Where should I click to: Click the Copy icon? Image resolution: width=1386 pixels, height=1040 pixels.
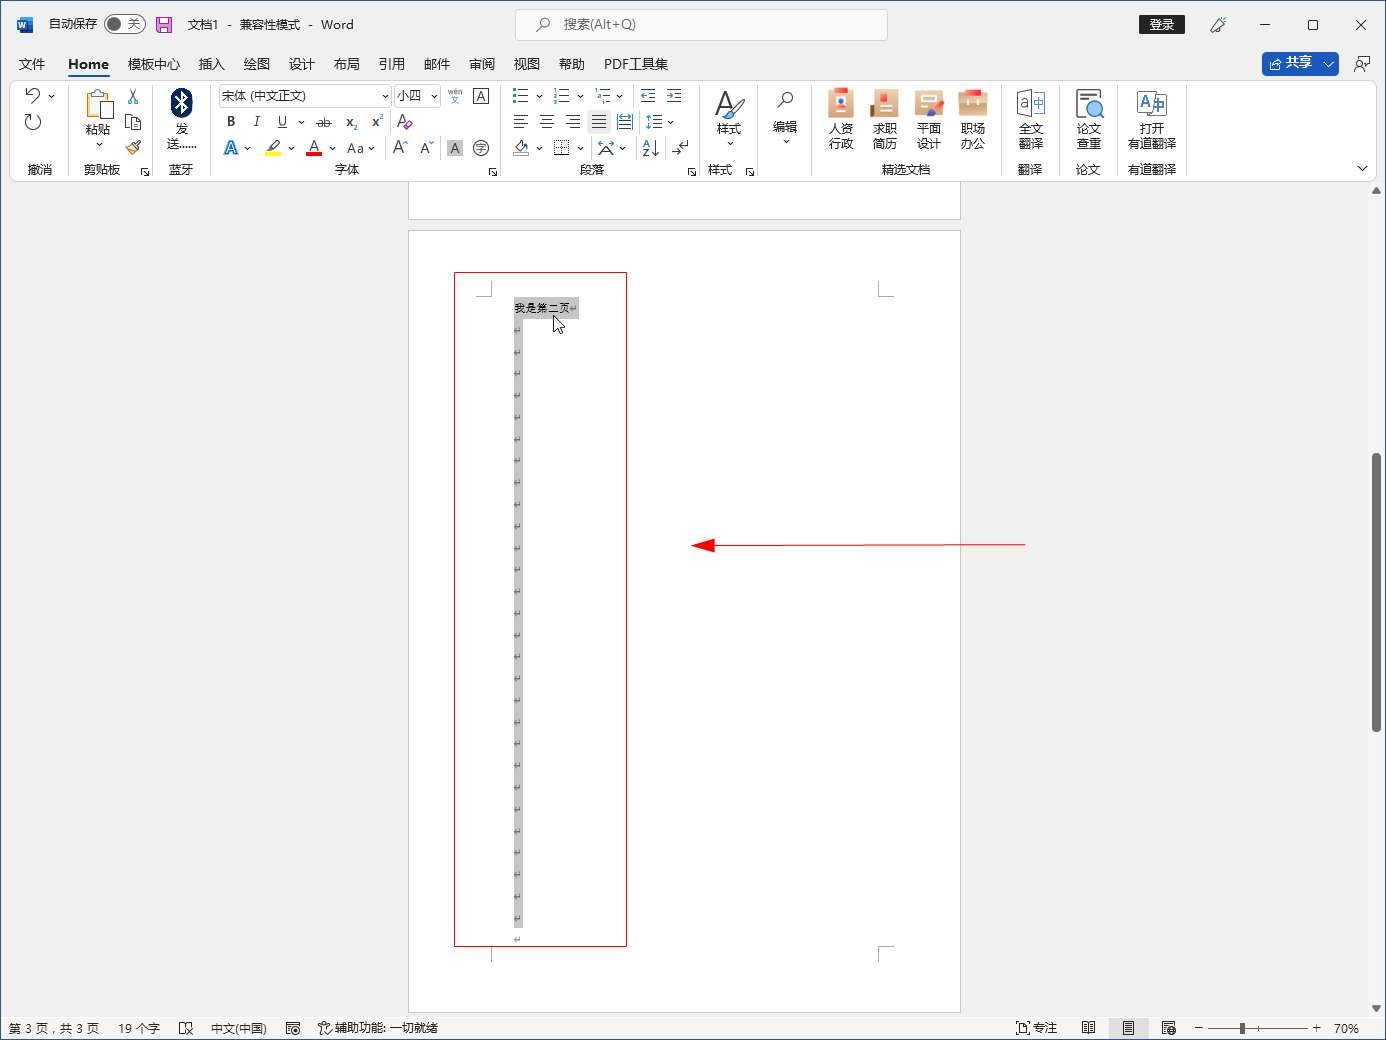tap(133, 122)
